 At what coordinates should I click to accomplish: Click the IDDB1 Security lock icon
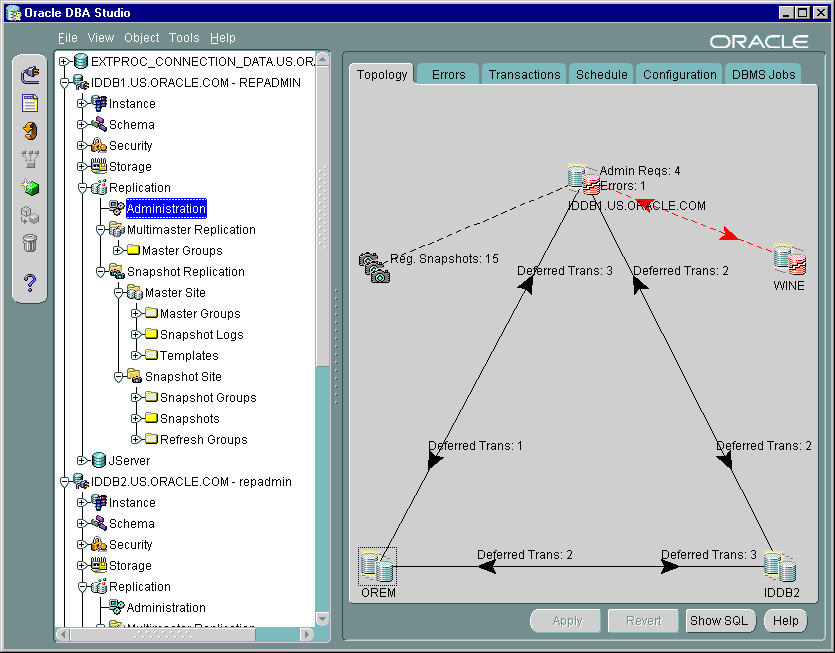(99, 145)
